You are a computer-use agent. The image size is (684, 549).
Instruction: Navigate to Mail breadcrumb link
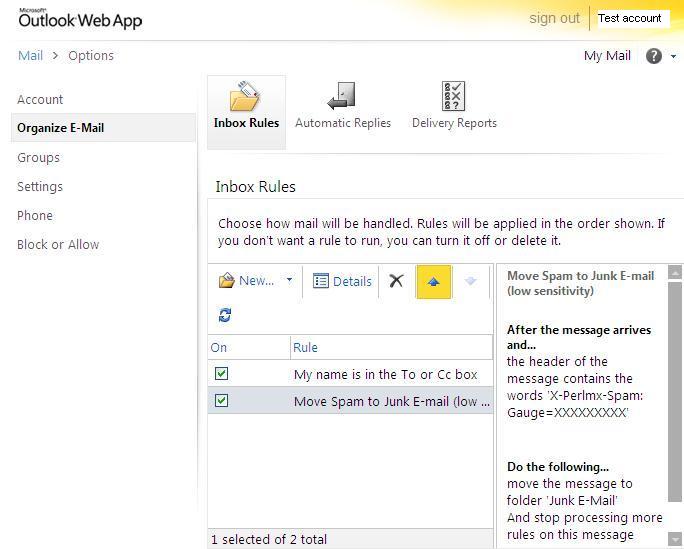pos(30,55)
